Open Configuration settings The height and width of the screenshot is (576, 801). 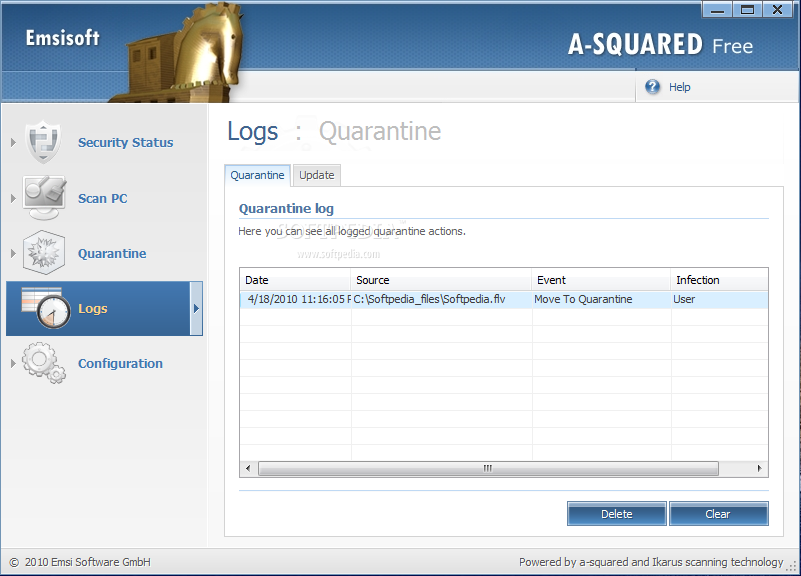[120, 364]
